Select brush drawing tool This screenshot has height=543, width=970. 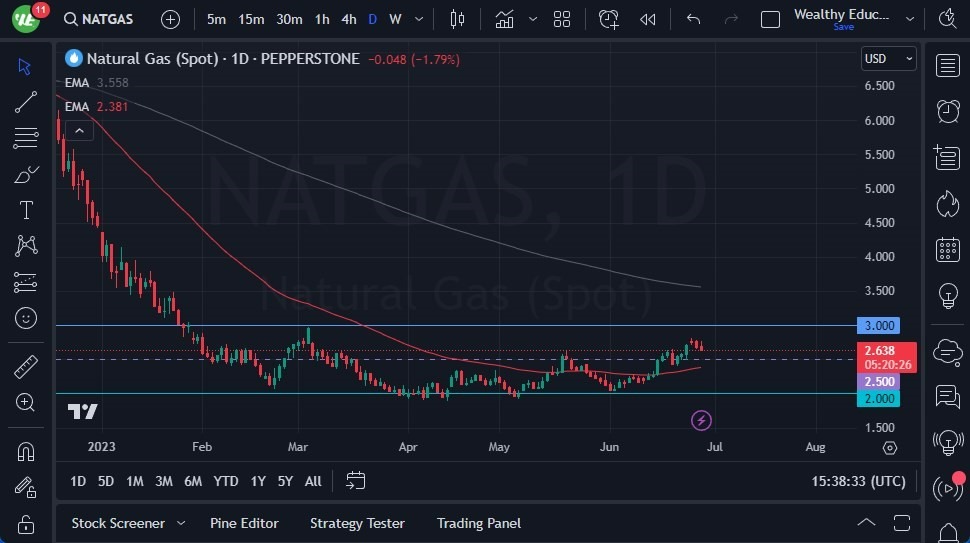pos(25,174)
